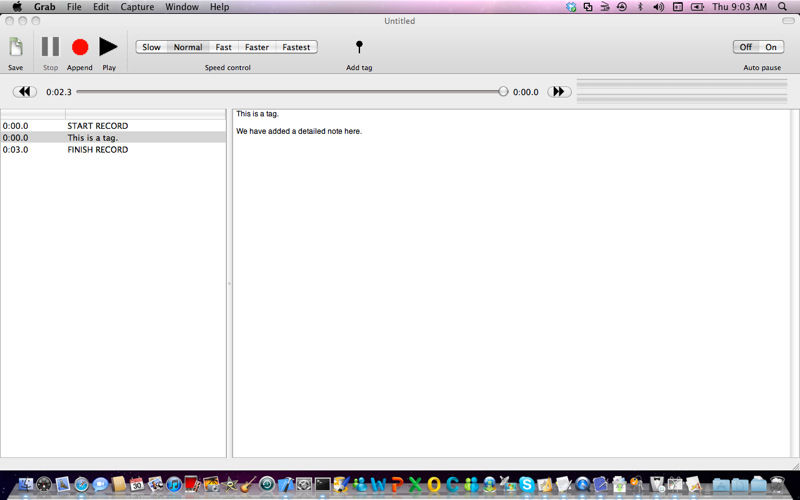Select Fastest playback speed
The height and width of the screenshot is (500, 800).
(x=296, y=47)
